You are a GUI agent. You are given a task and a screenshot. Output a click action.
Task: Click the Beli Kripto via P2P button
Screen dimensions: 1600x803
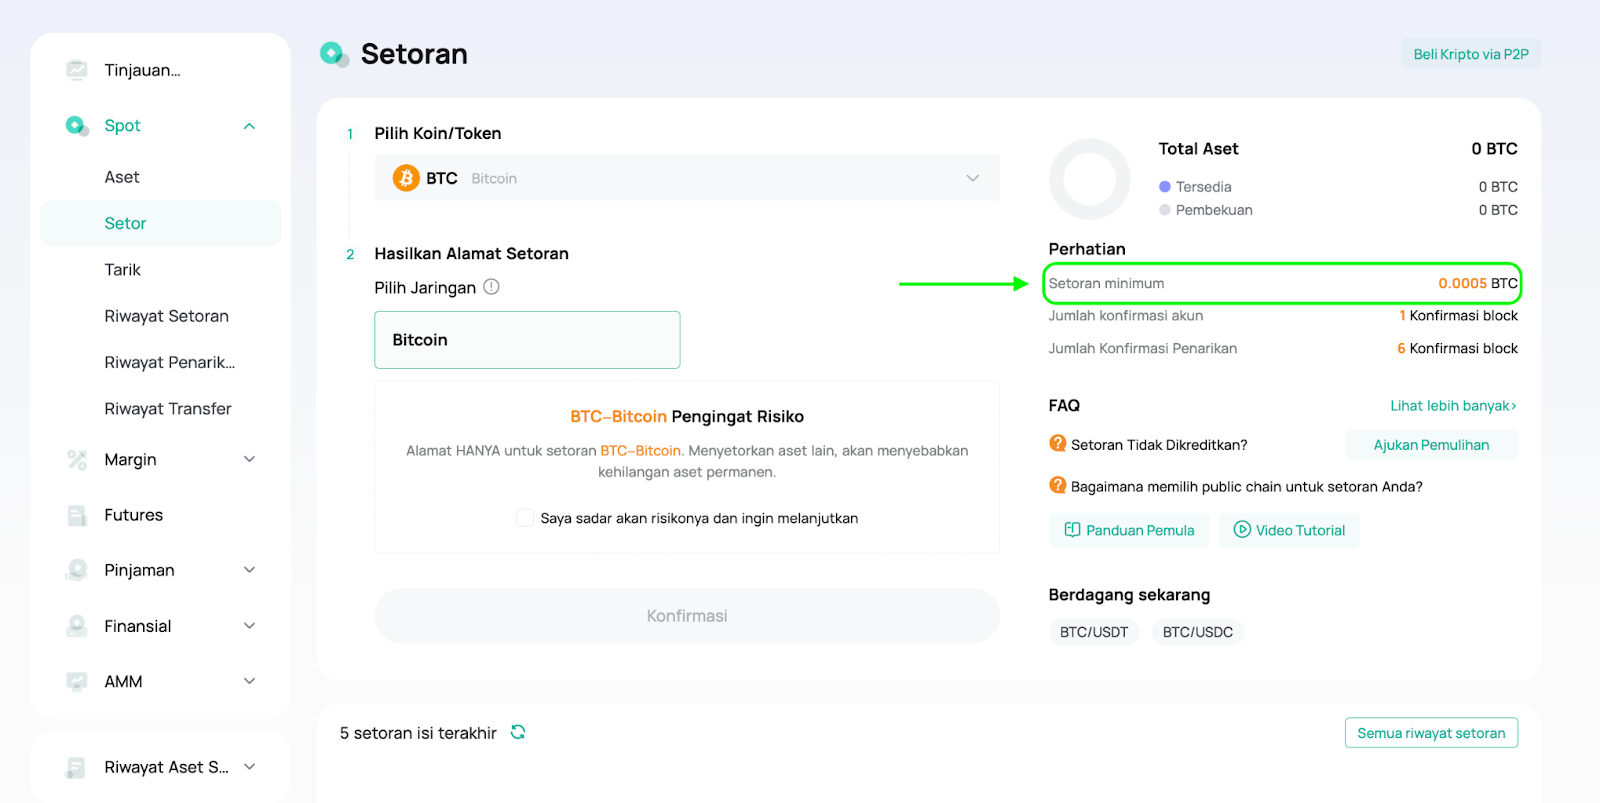coord(1471,54)
